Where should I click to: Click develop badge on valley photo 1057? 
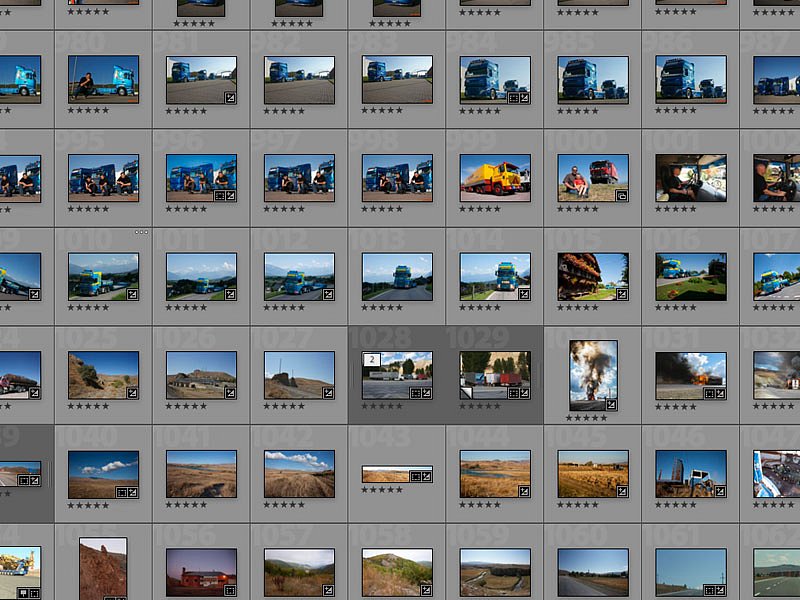[328, 590]
